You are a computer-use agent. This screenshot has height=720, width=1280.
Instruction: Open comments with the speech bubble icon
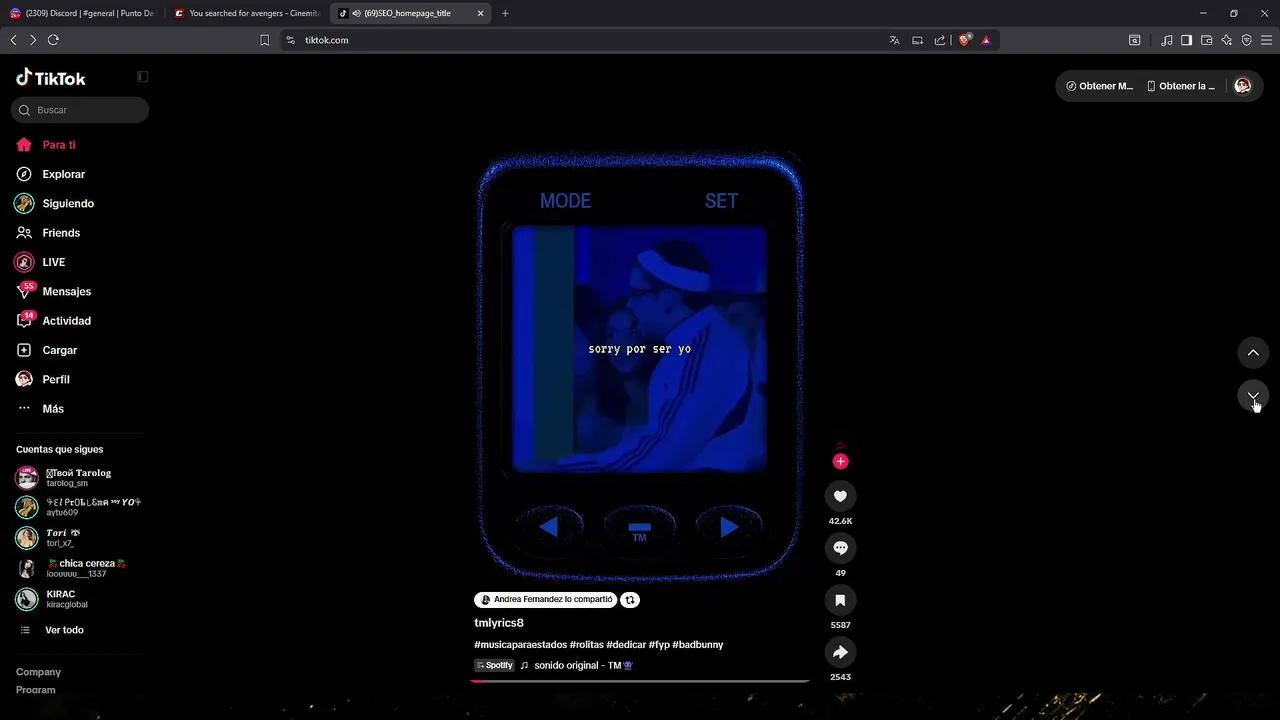click(840, 548)
